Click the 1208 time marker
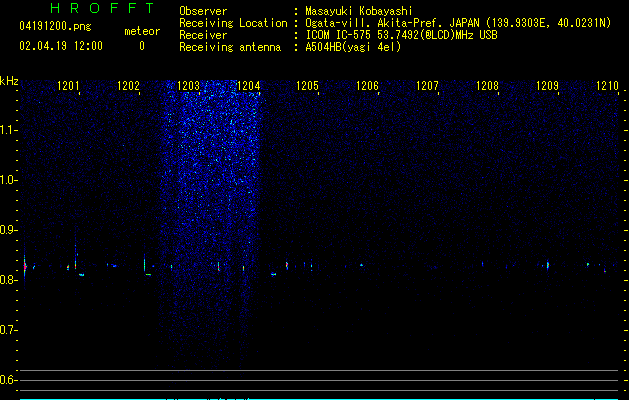This screenshot has height=400, width=629. 487,86
